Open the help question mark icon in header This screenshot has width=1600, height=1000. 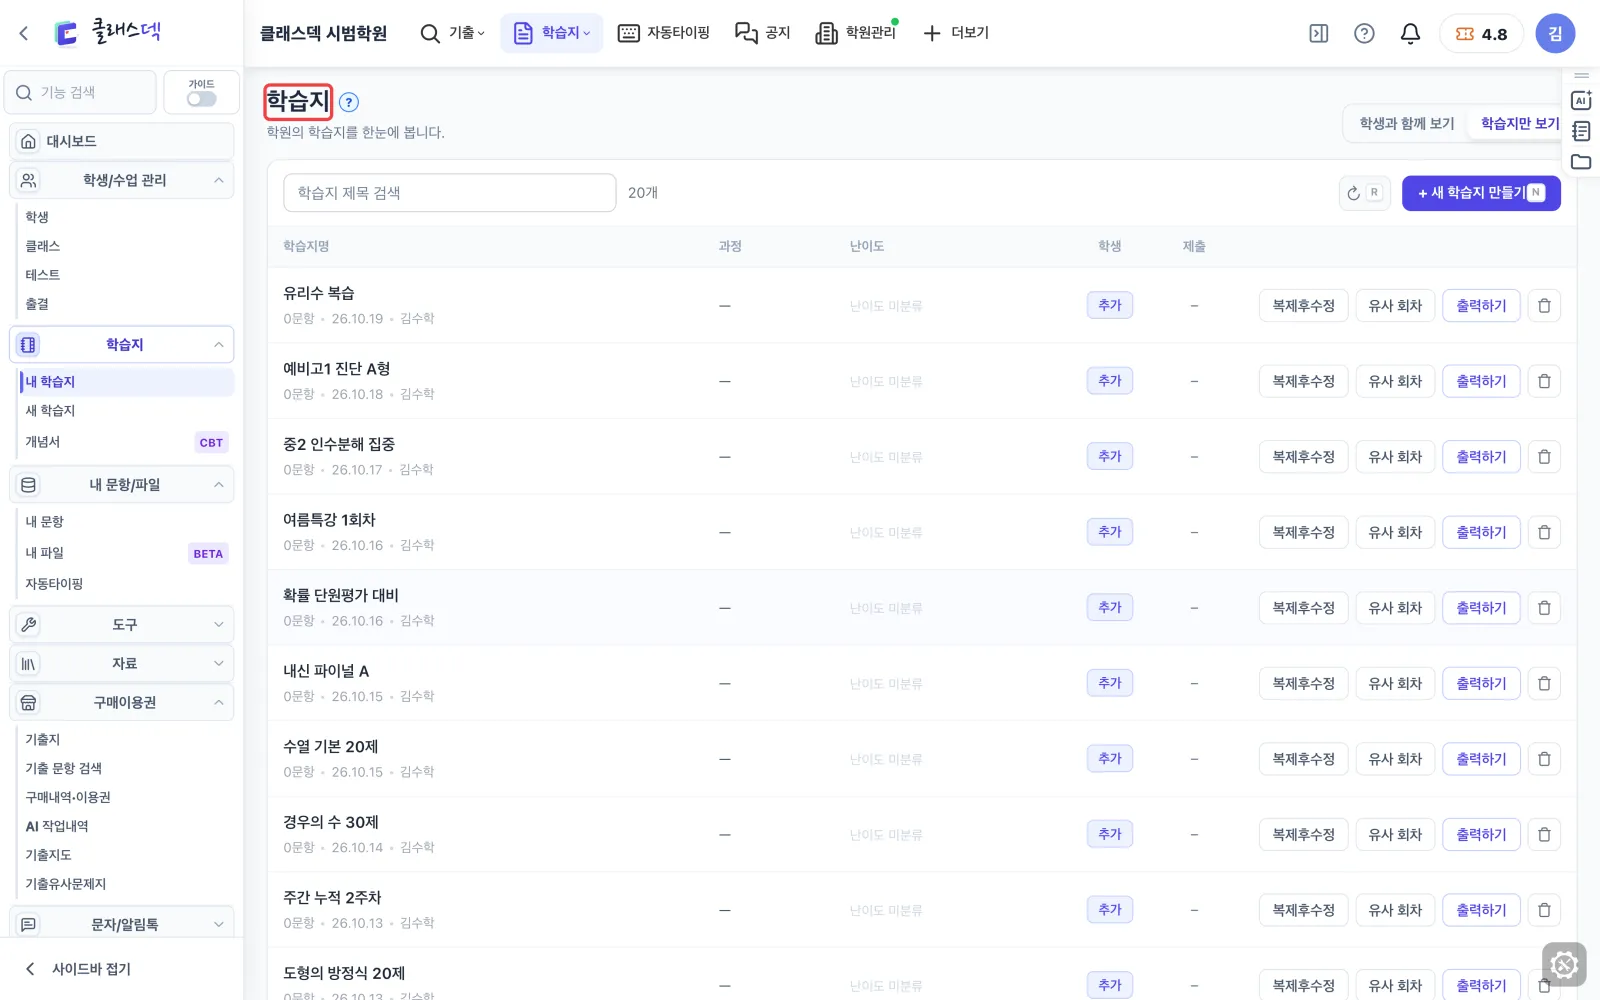(1364, 33)
